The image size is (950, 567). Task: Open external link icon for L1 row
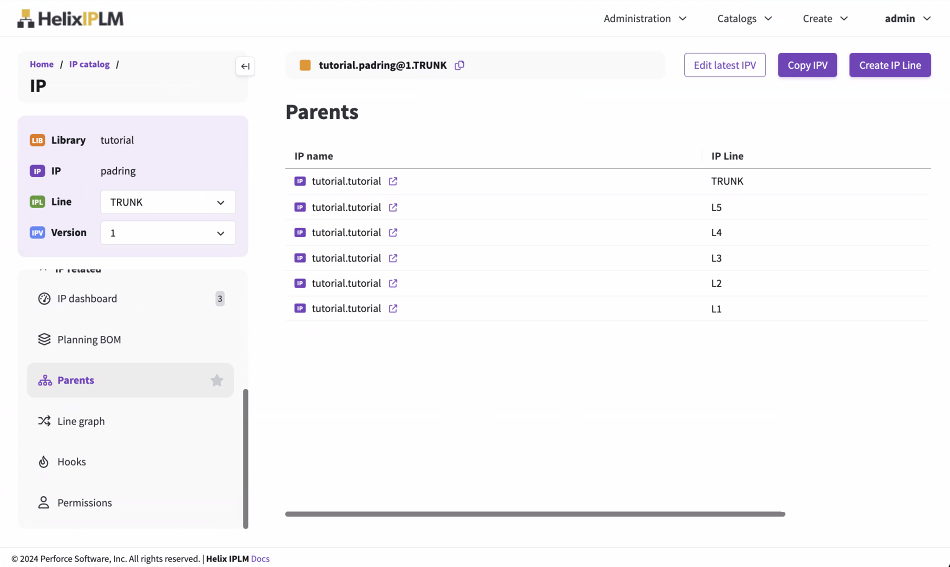[x=393, y=309]
